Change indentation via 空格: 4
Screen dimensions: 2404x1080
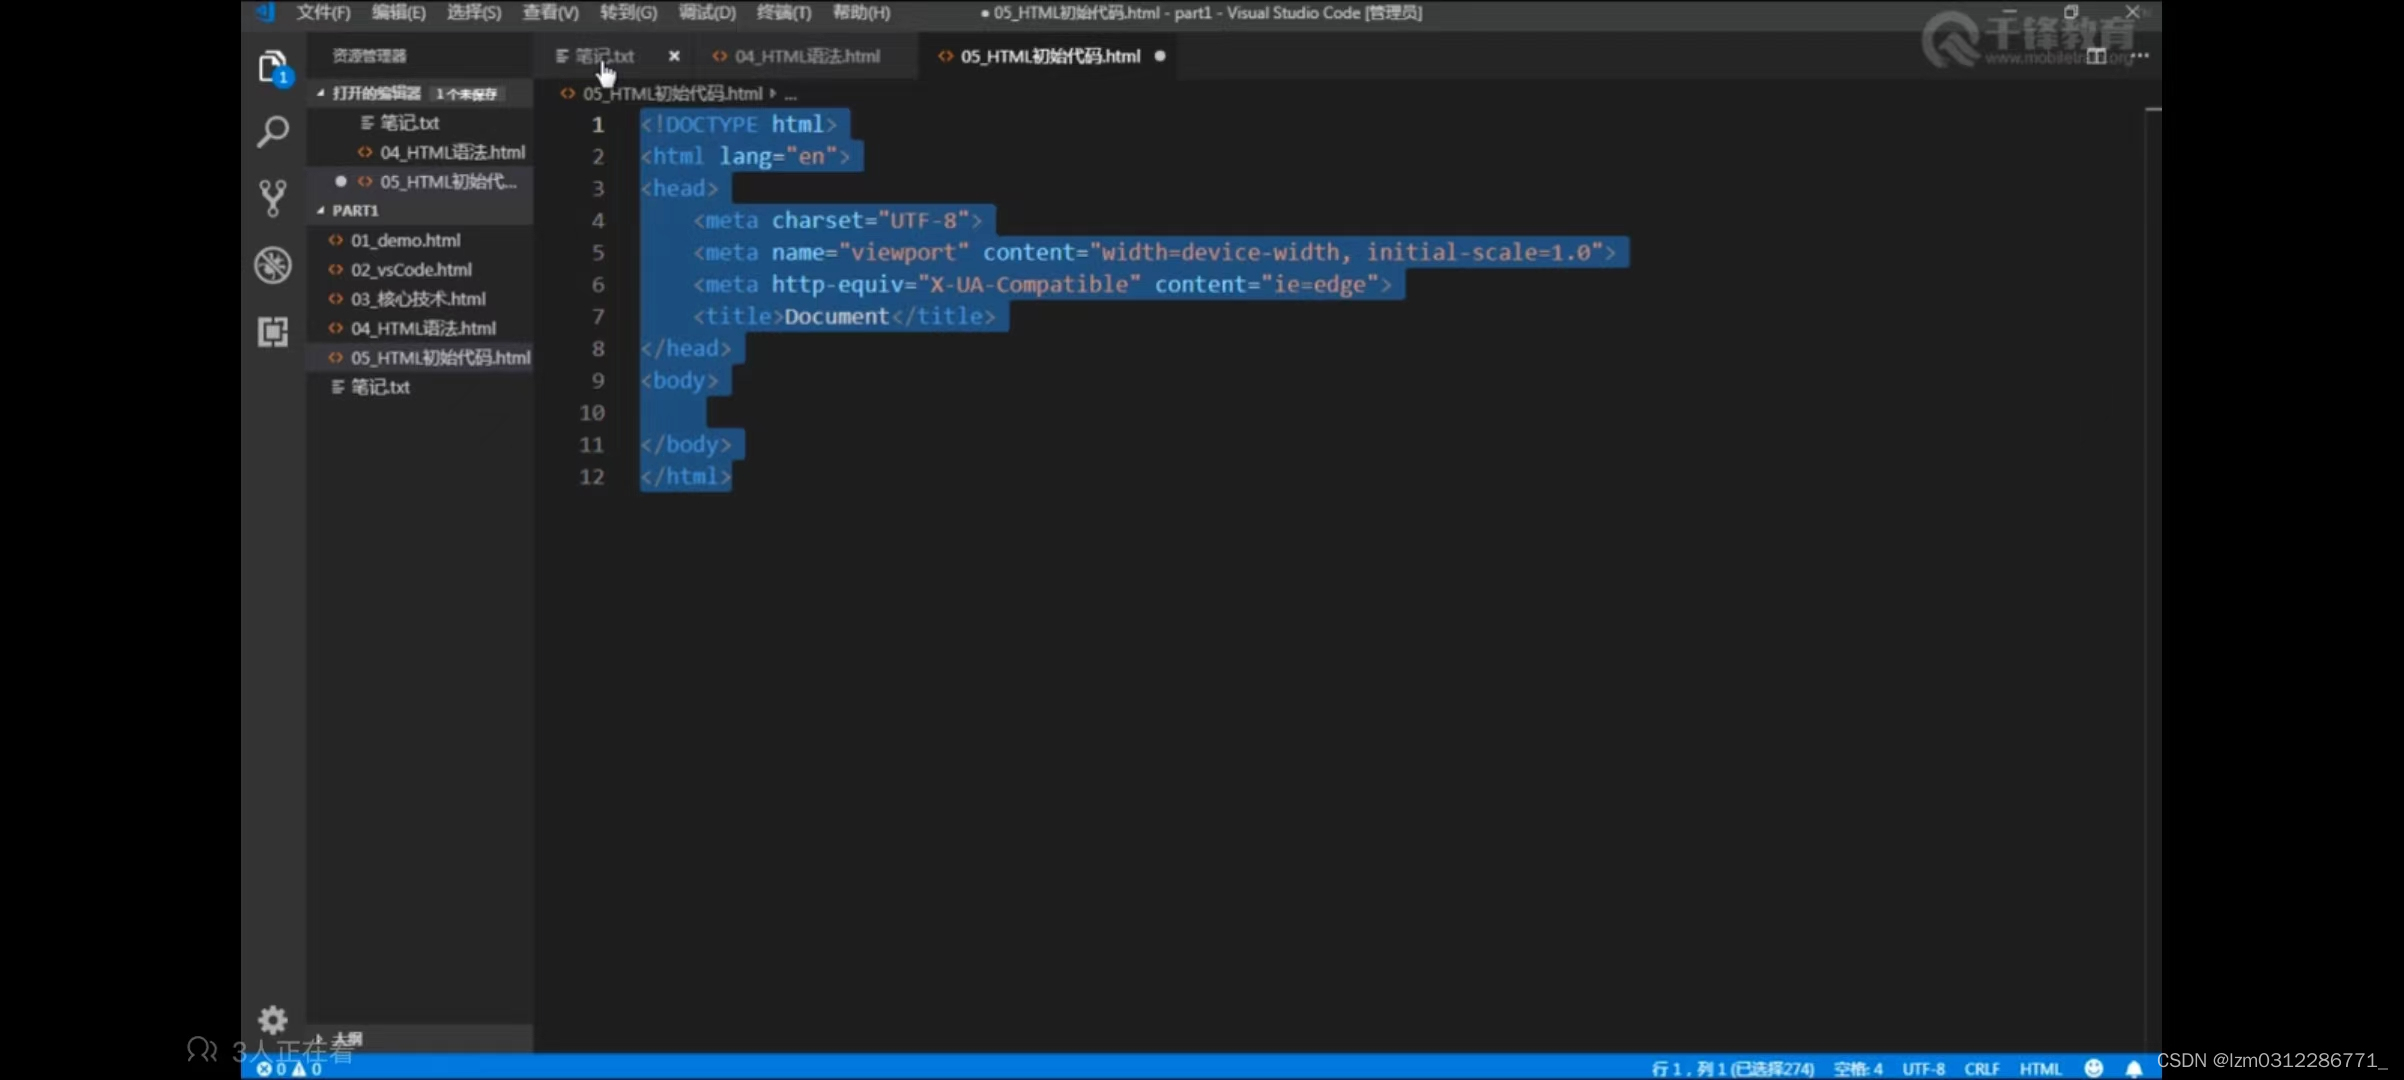click(x=1858, y=1069)
